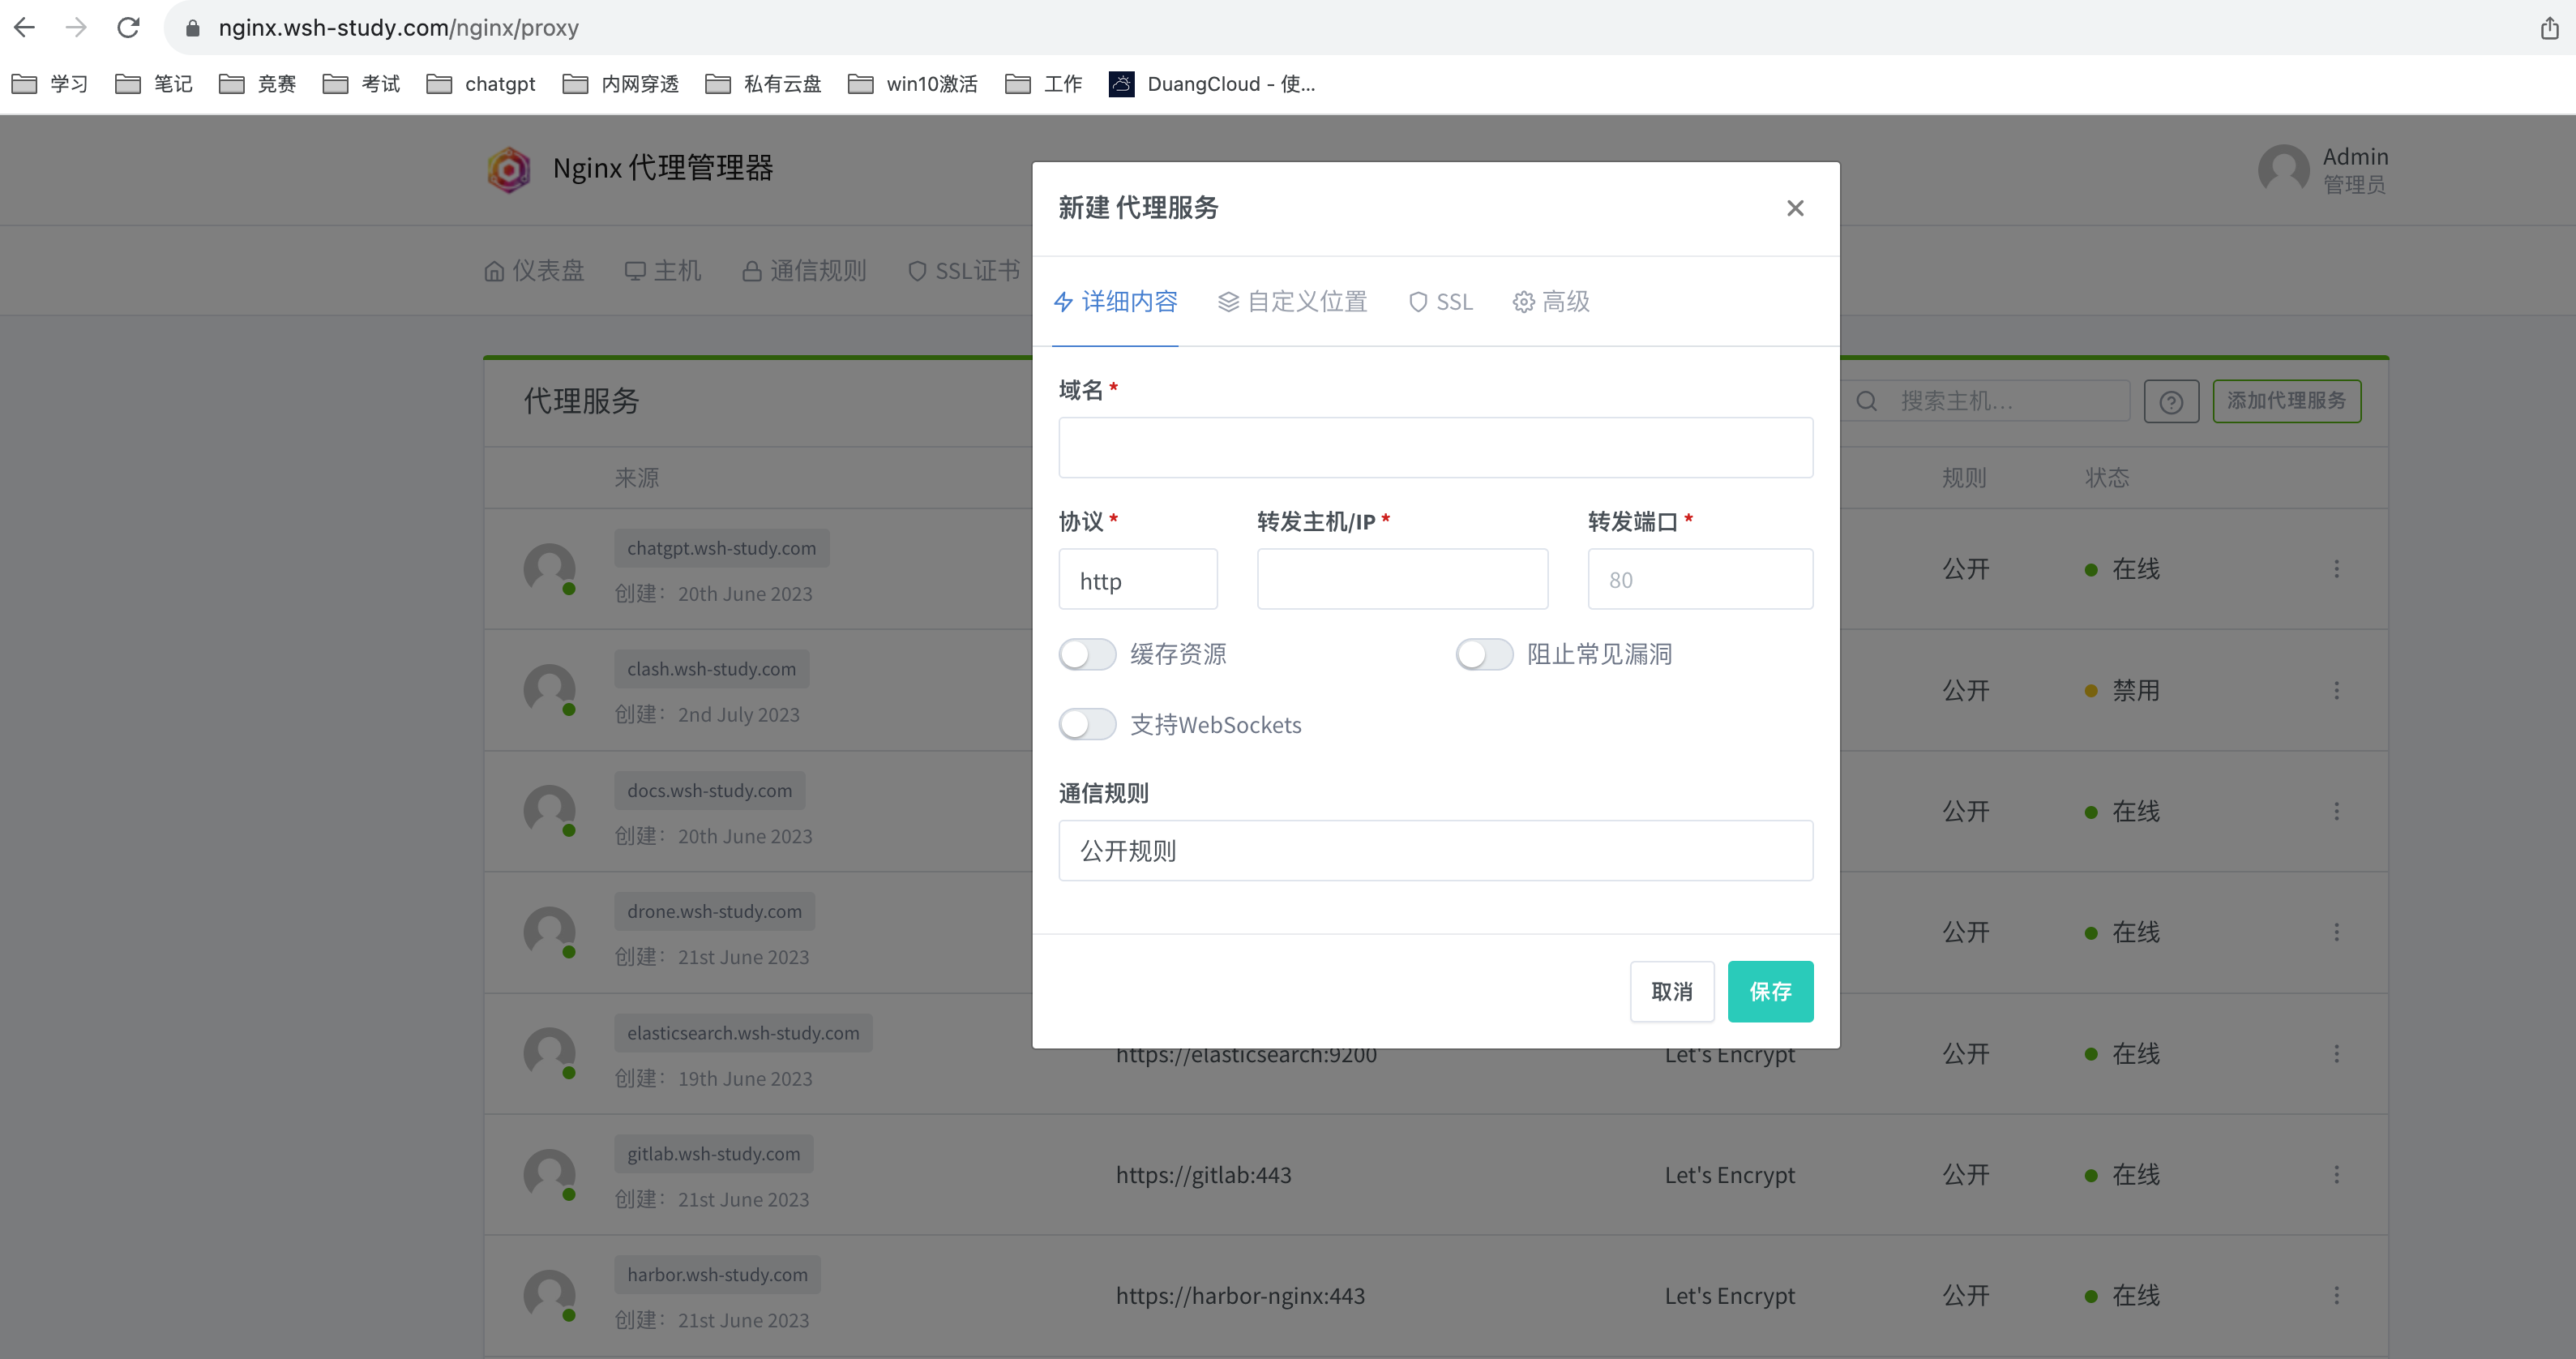This screenshot has height=1359, width=2576.
Task: Open the chatgpt bookmarks folder
Action: 481,84
